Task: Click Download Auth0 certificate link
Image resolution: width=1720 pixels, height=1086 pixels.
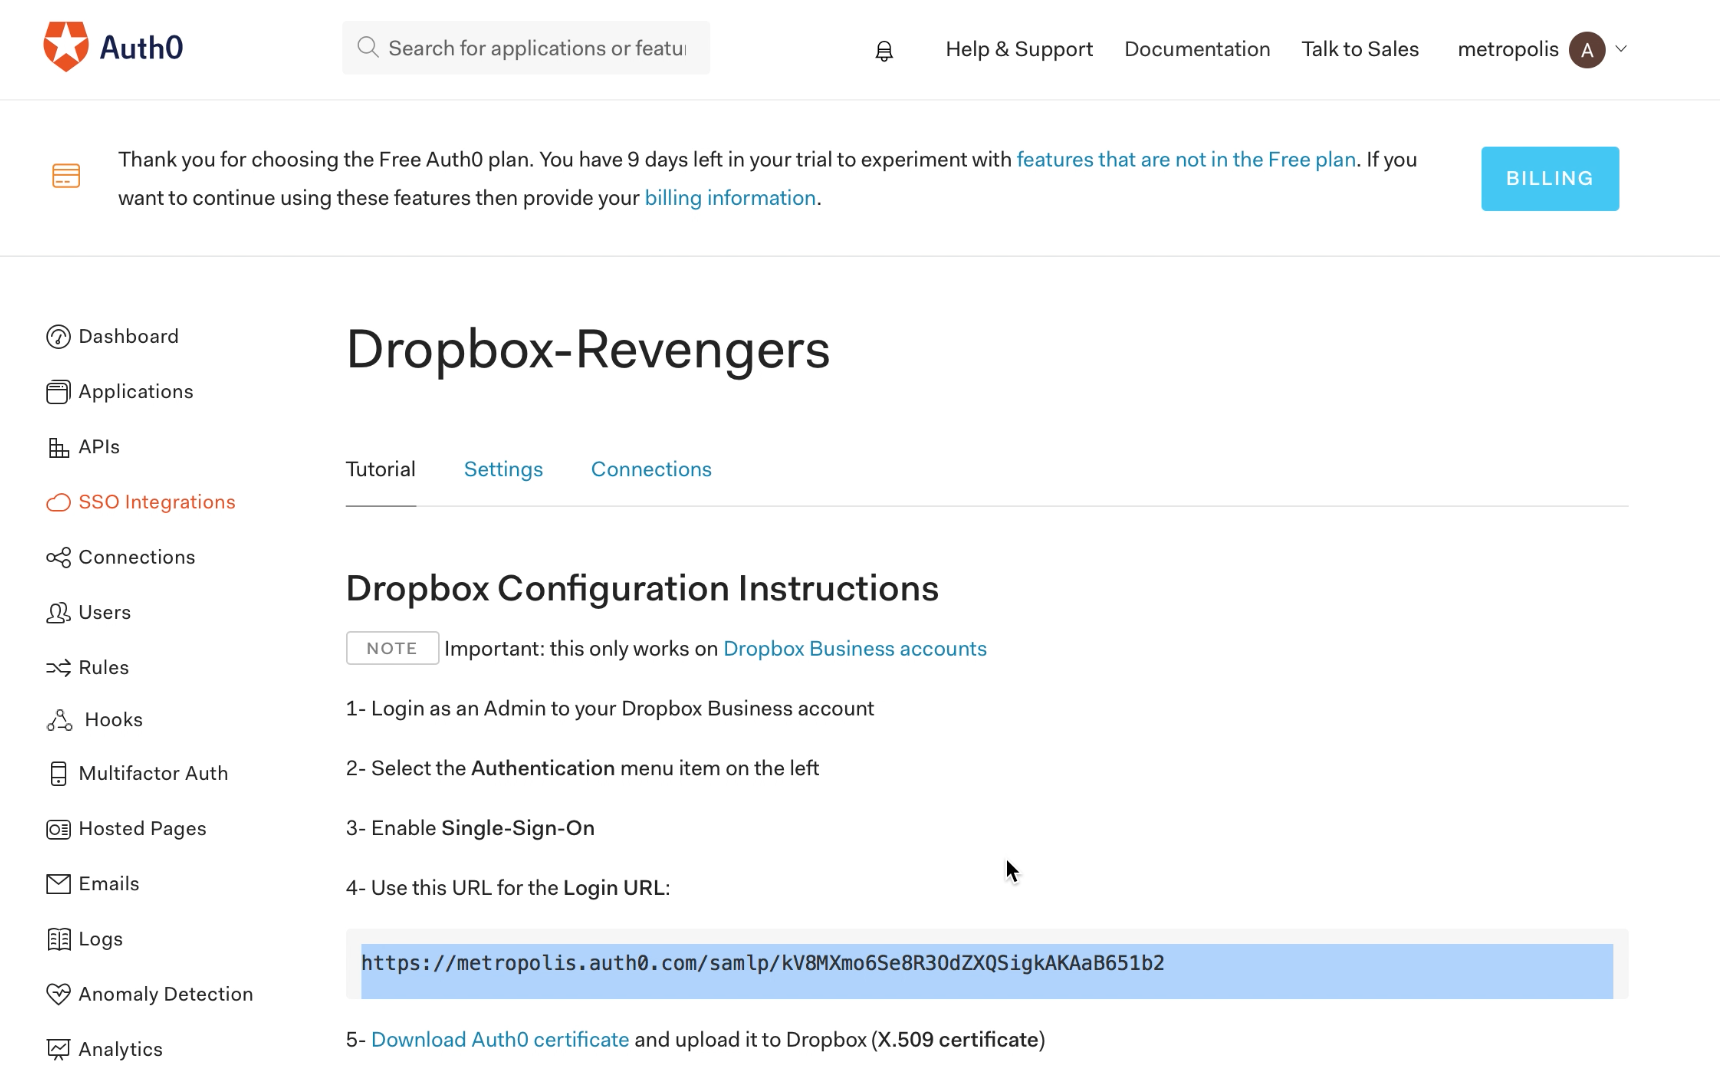Action: pos(500,1040)
